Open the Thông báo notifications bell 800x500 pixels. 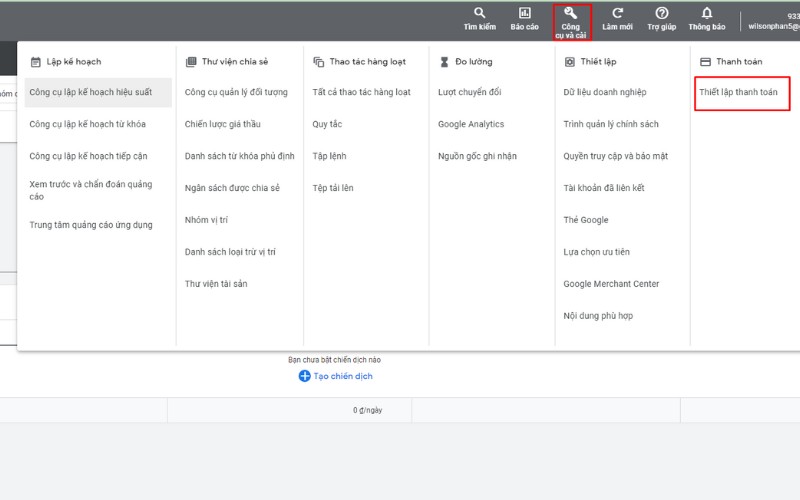click(707, 14)
